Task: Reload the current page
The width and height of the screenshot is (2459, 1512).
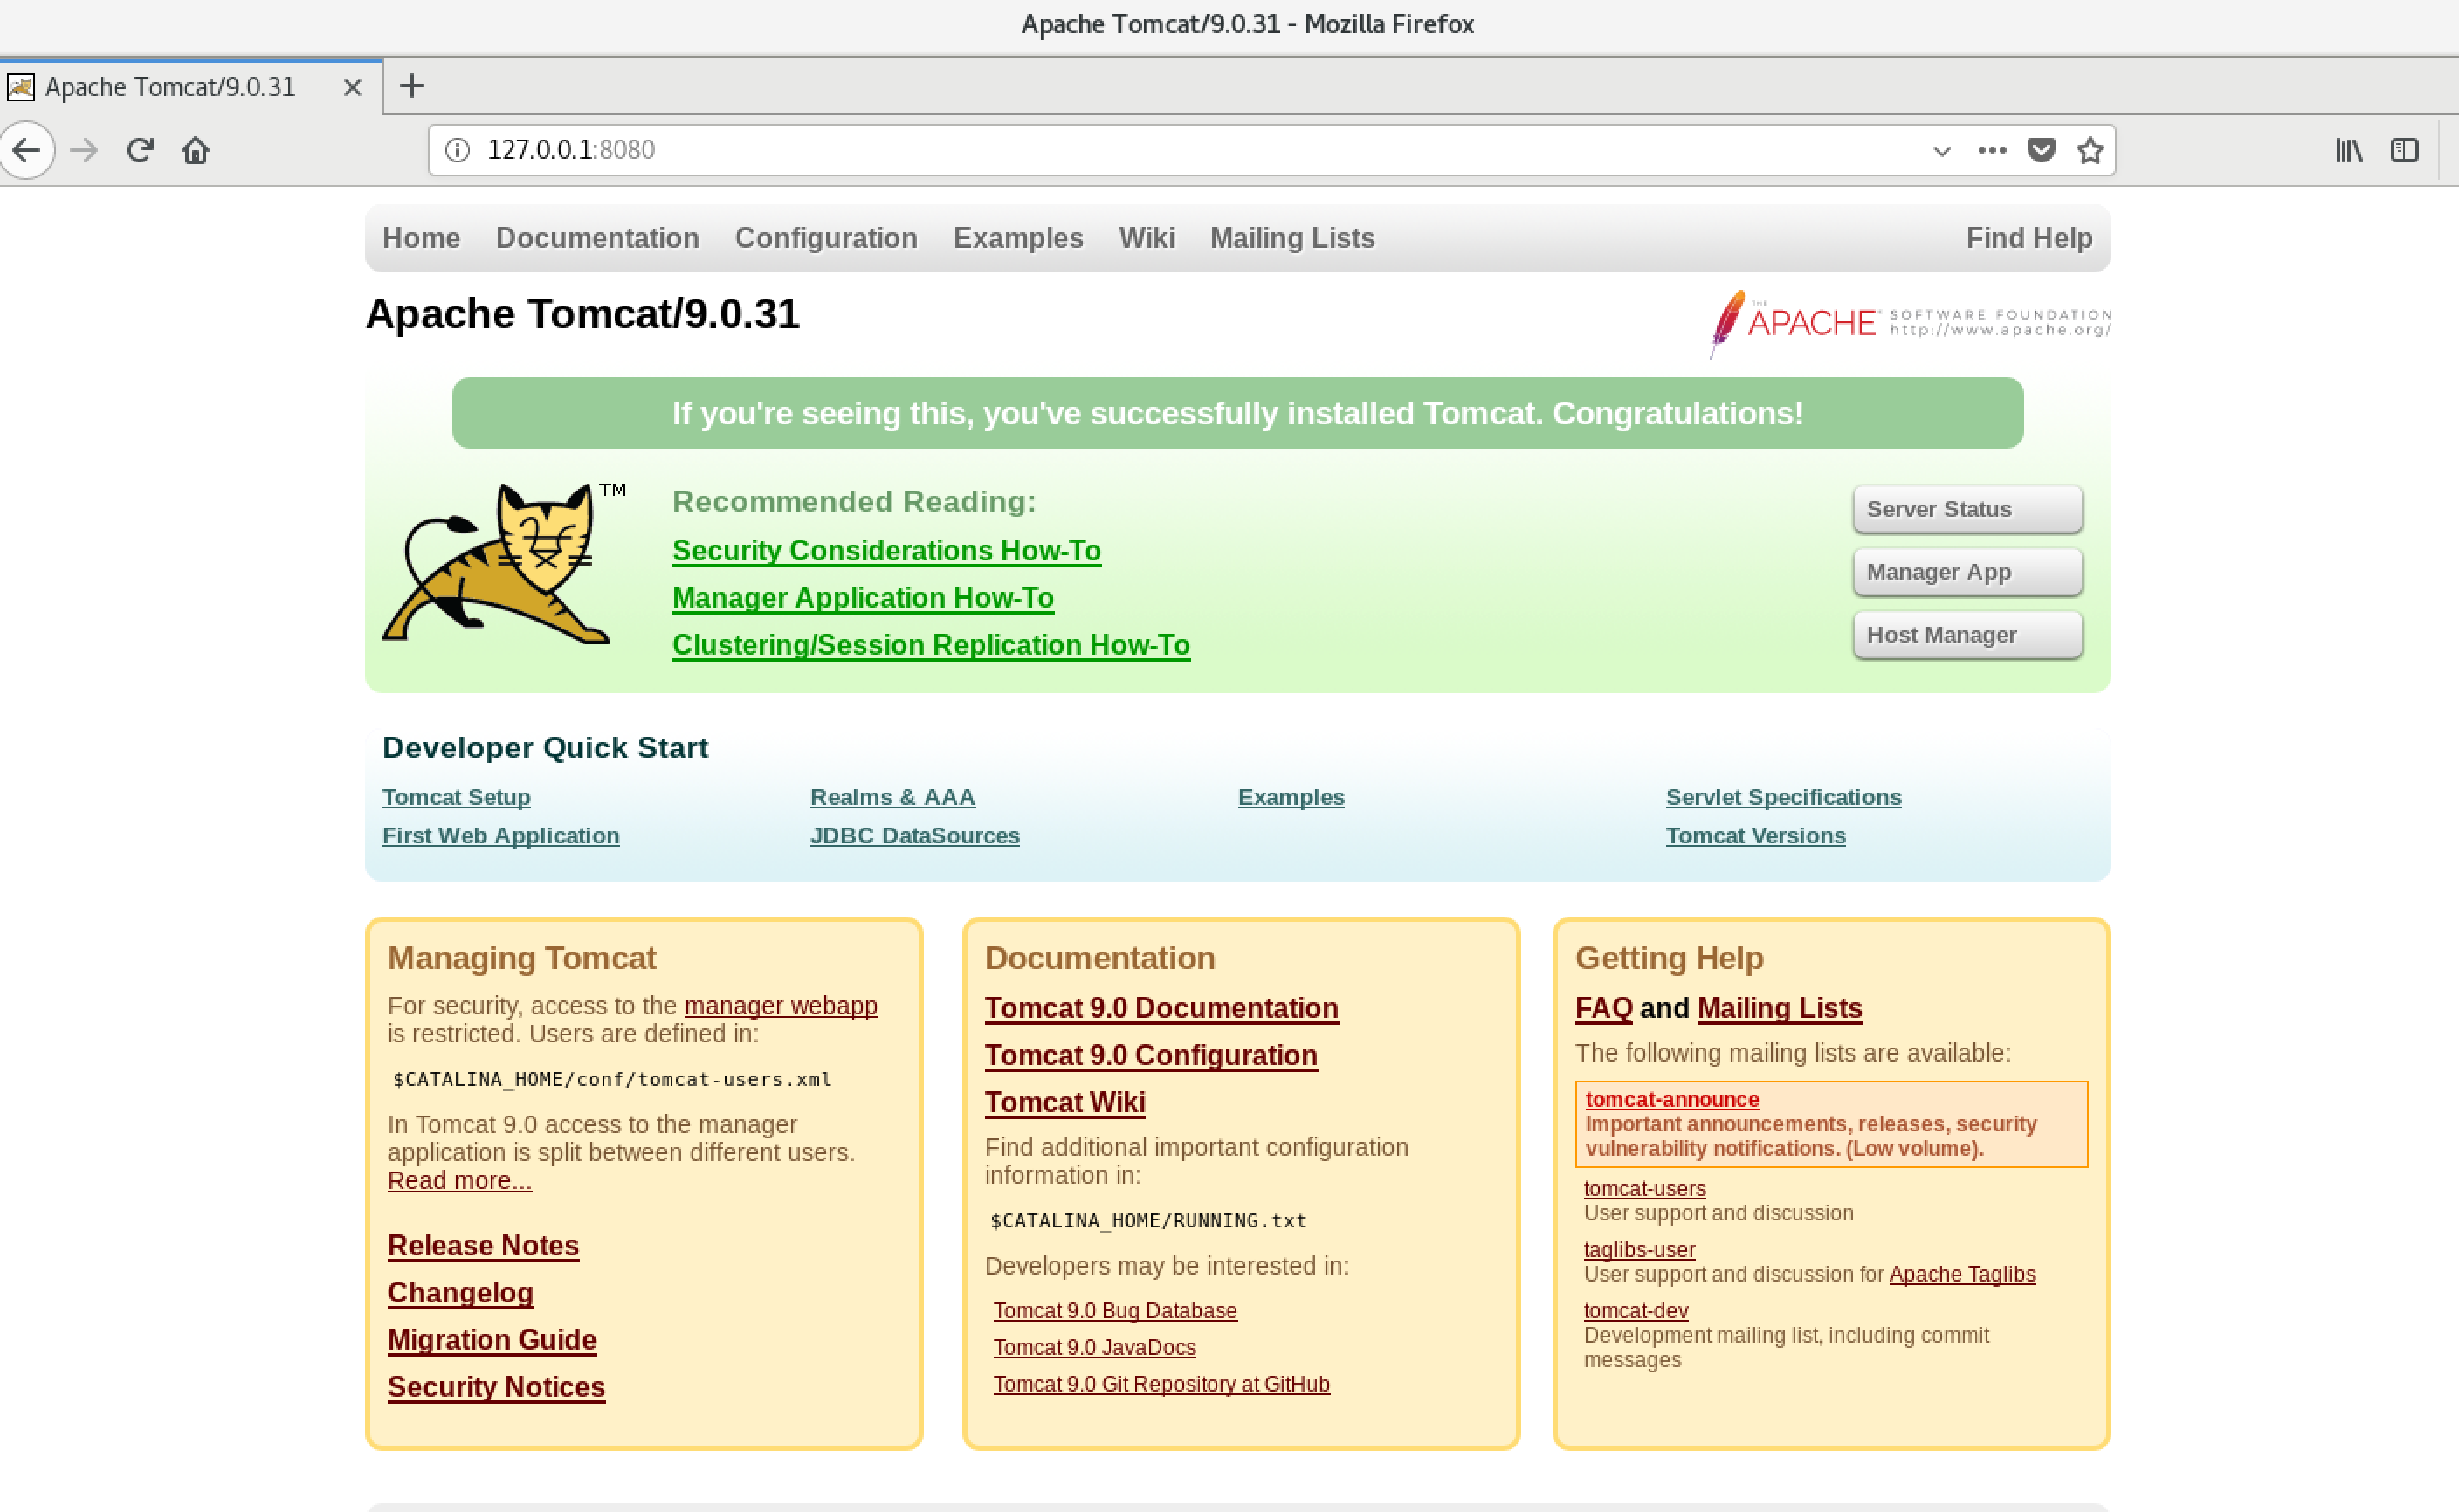Action: pos(140,150)
